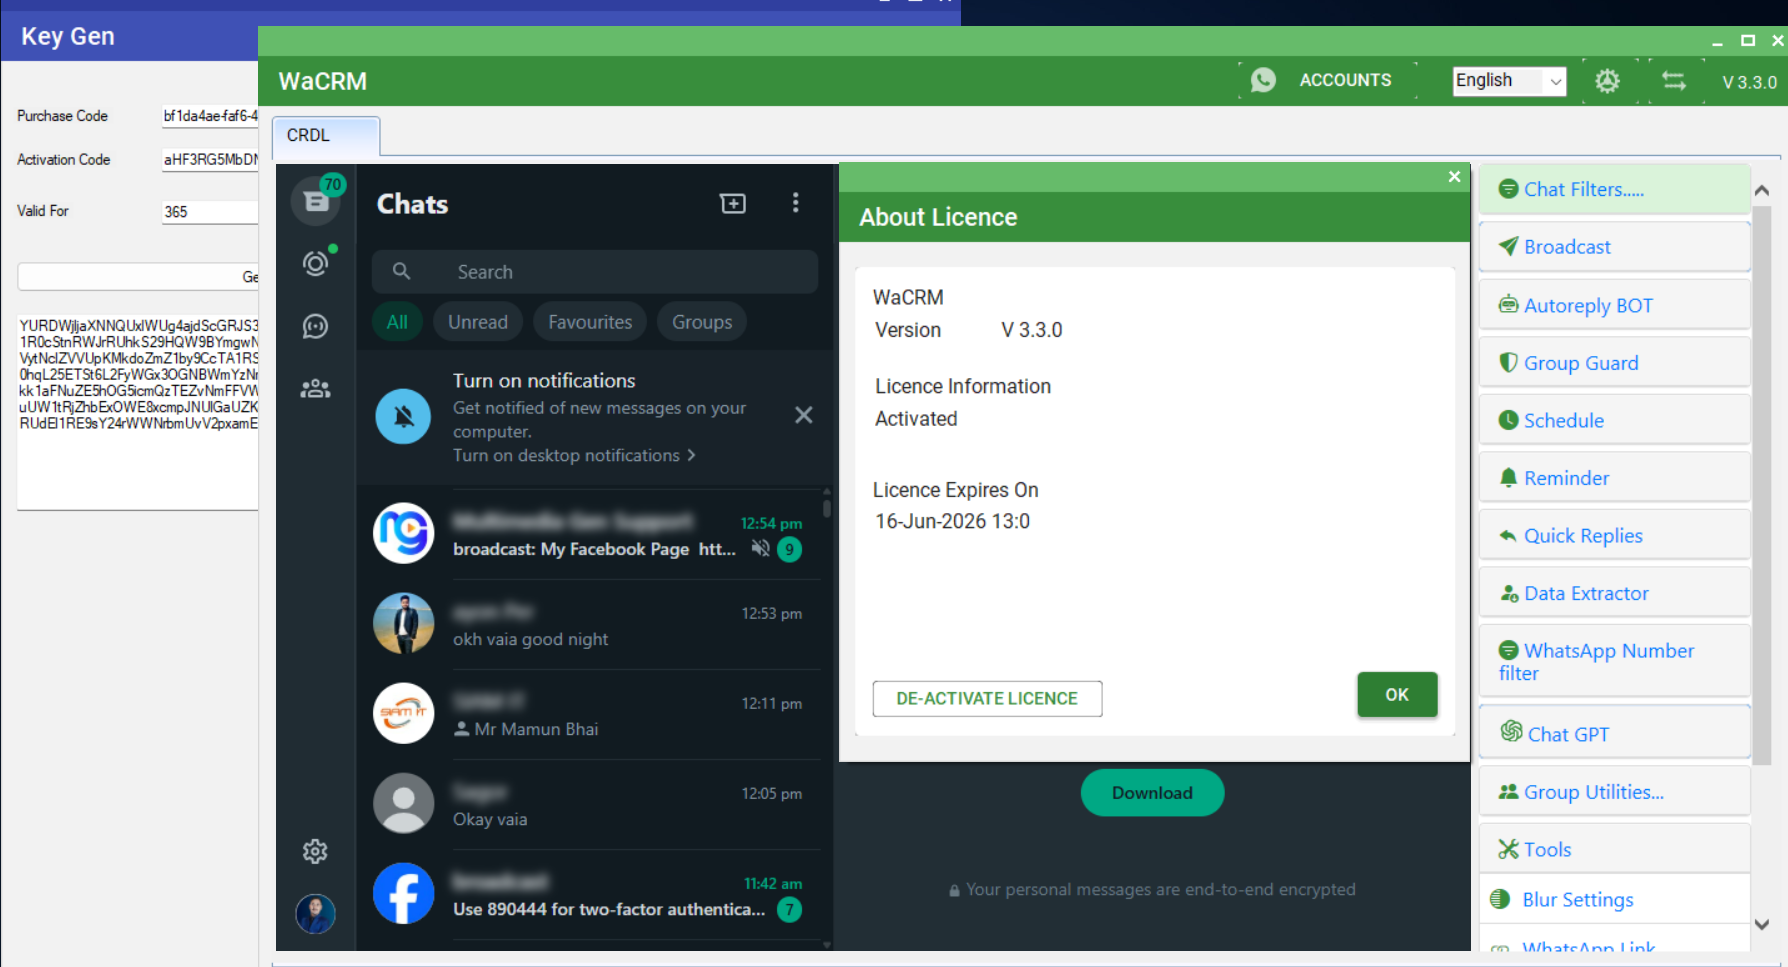1788x967 pixels.
Task: Open Autoreply BOT tool
Action: [1614, 304]
